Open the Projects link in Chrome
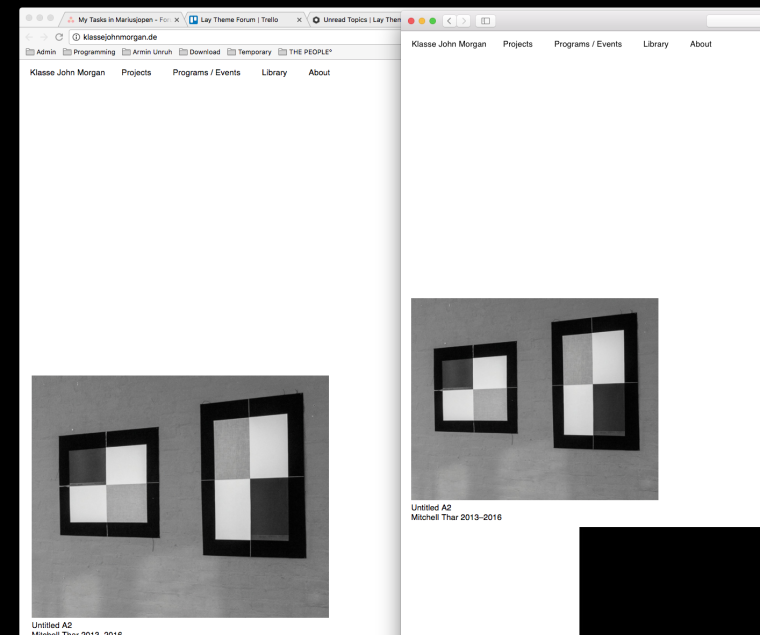 pos(136,72)
